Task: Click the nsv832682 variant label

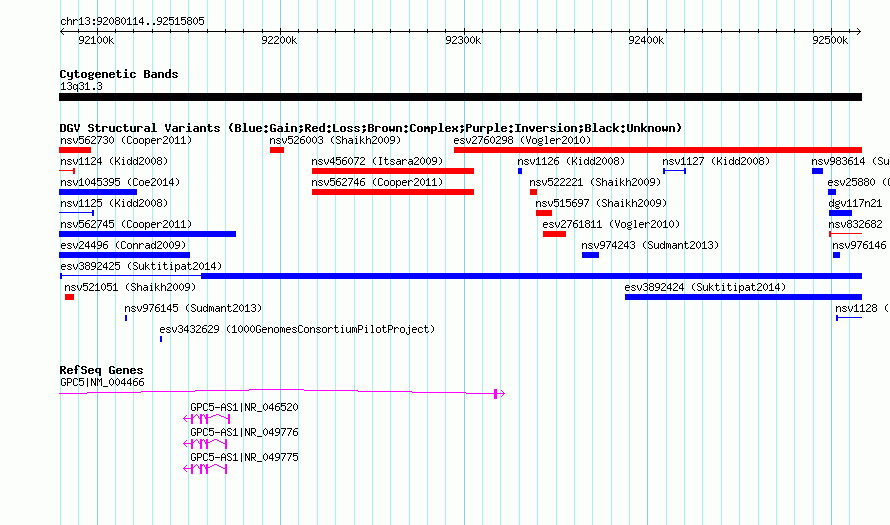Action: pyautogui.click(x=855, y=224)
